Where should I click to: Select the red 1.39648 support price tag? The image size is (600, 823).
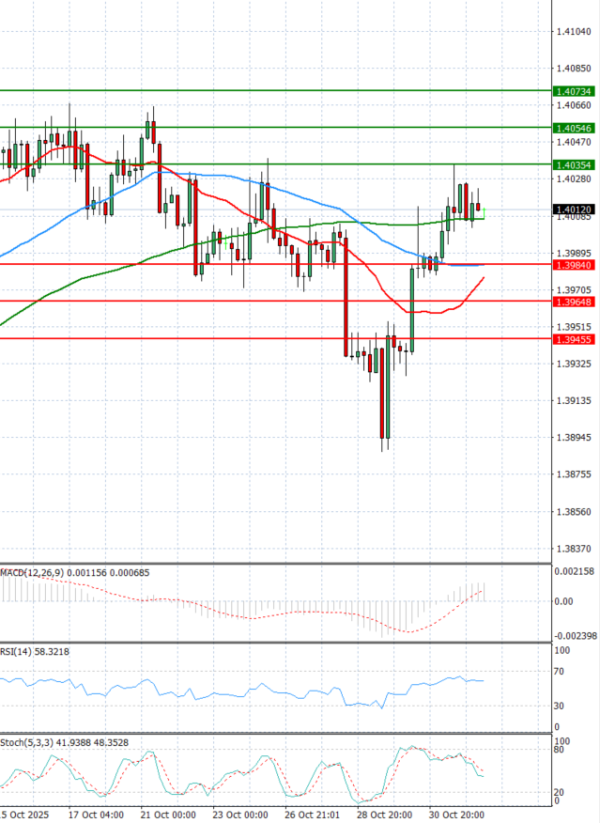574,301
